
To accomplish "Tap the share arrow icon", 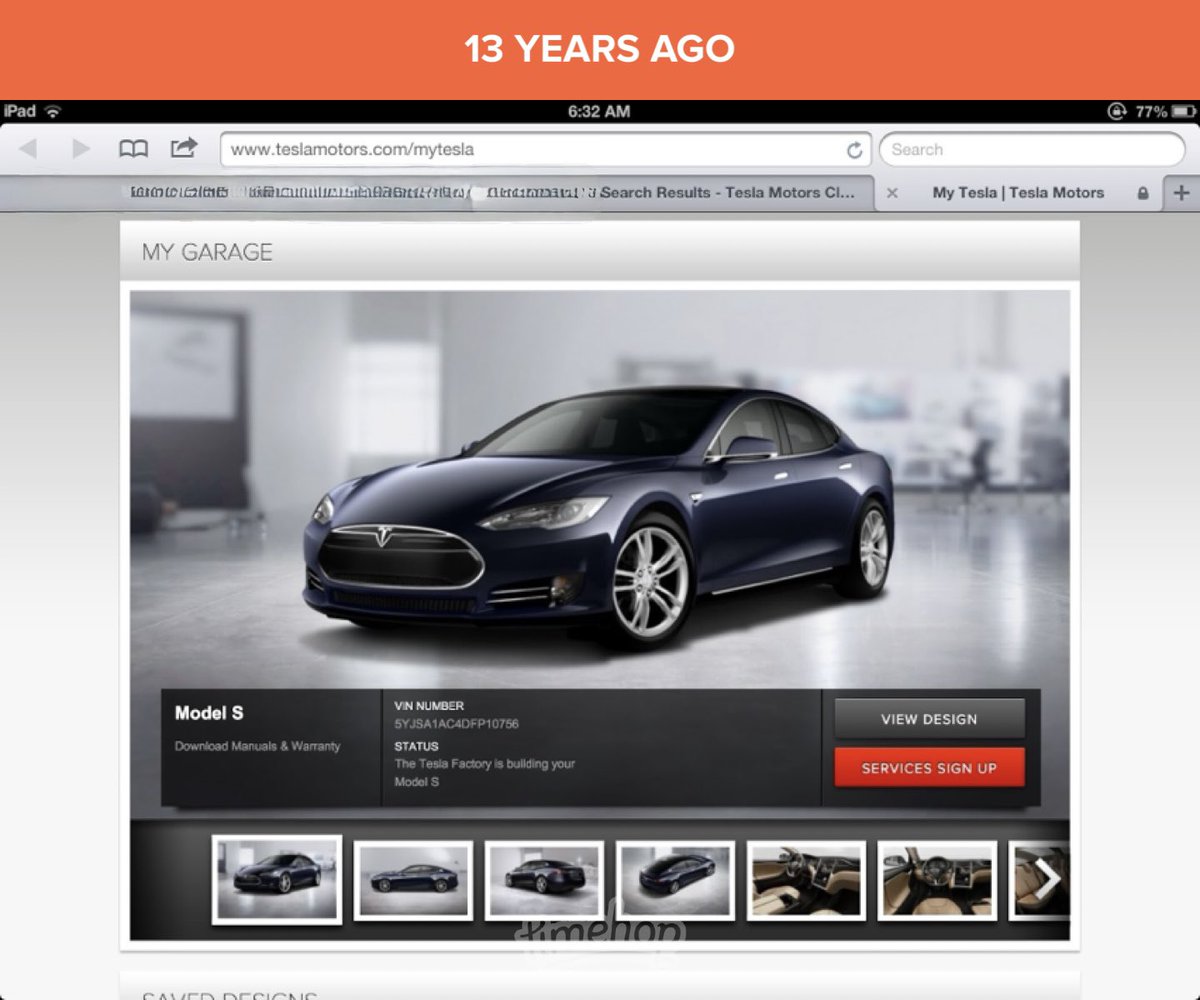I will 184,148.
